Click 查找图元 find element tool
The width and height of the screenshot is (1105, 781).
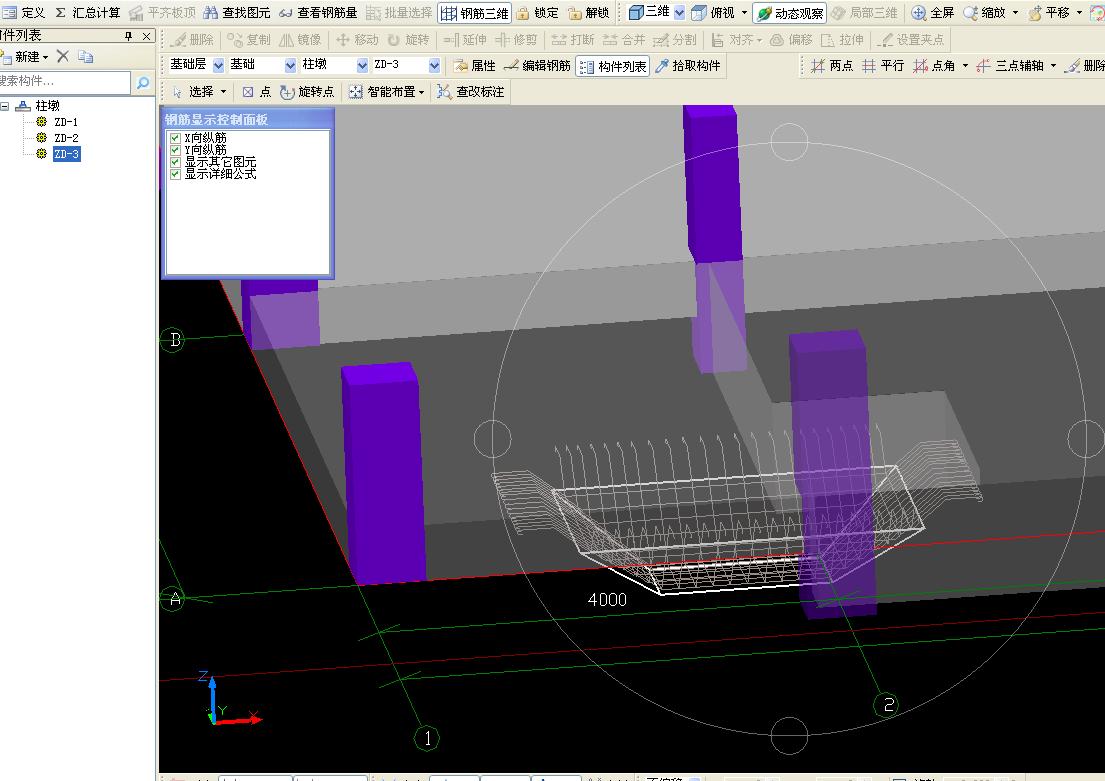tap(237, 13)
